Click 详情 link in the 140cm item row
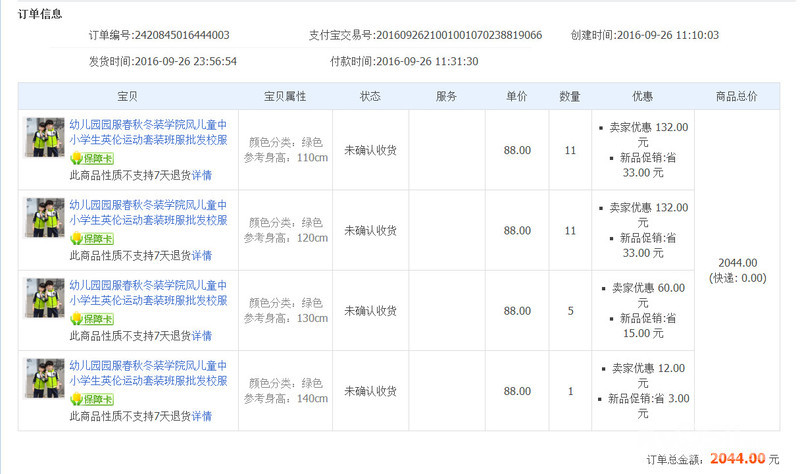The height and width of the screenshot is (474, 800). 202,416
